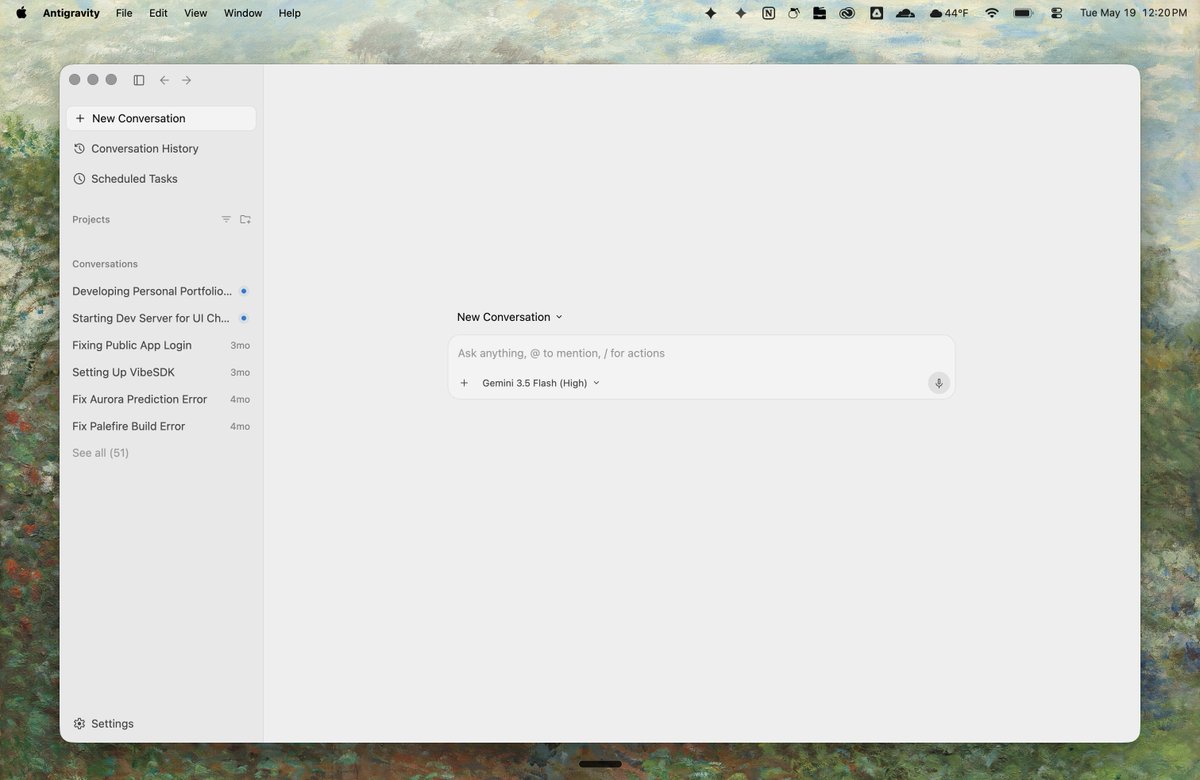Open the Wi-Fi status menu
The height and width of the screenshot is (780, 1200).
coord(992,13)
